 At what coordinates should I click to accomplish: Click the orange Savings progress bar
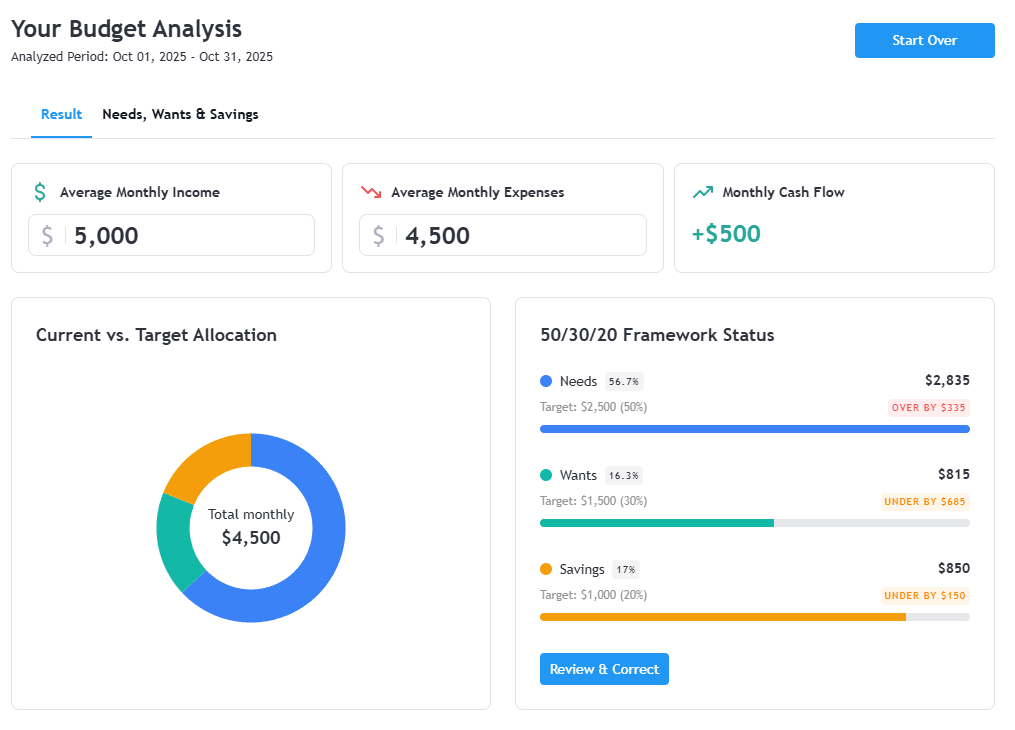(x=722, y=617)
